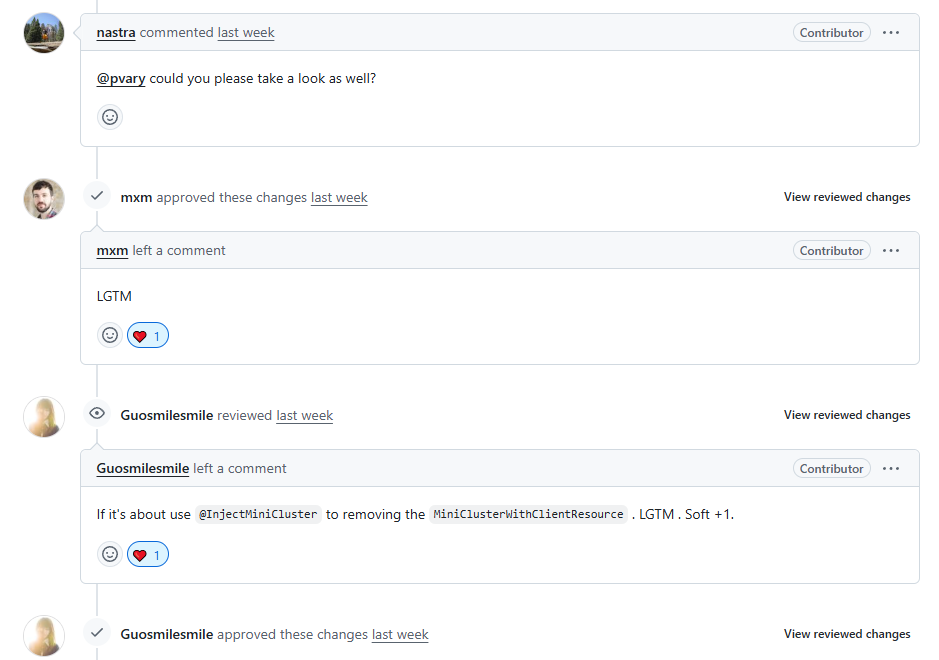Viewport: 939px width, 660px height.
Task: View reviewed changes for Guosmilesmile's approval
Action: pos(847,634)
